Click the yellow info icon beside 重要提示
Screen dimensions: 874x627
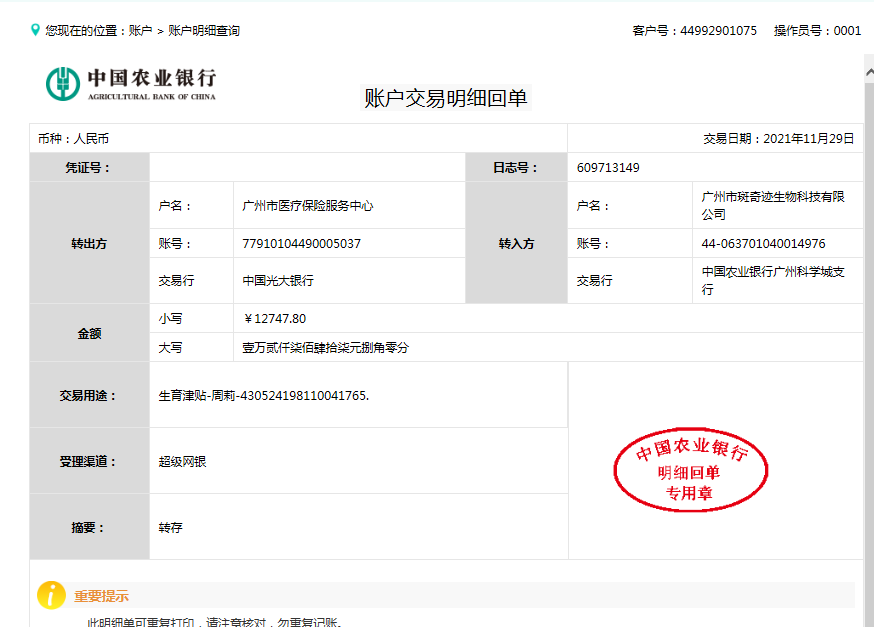51,595
